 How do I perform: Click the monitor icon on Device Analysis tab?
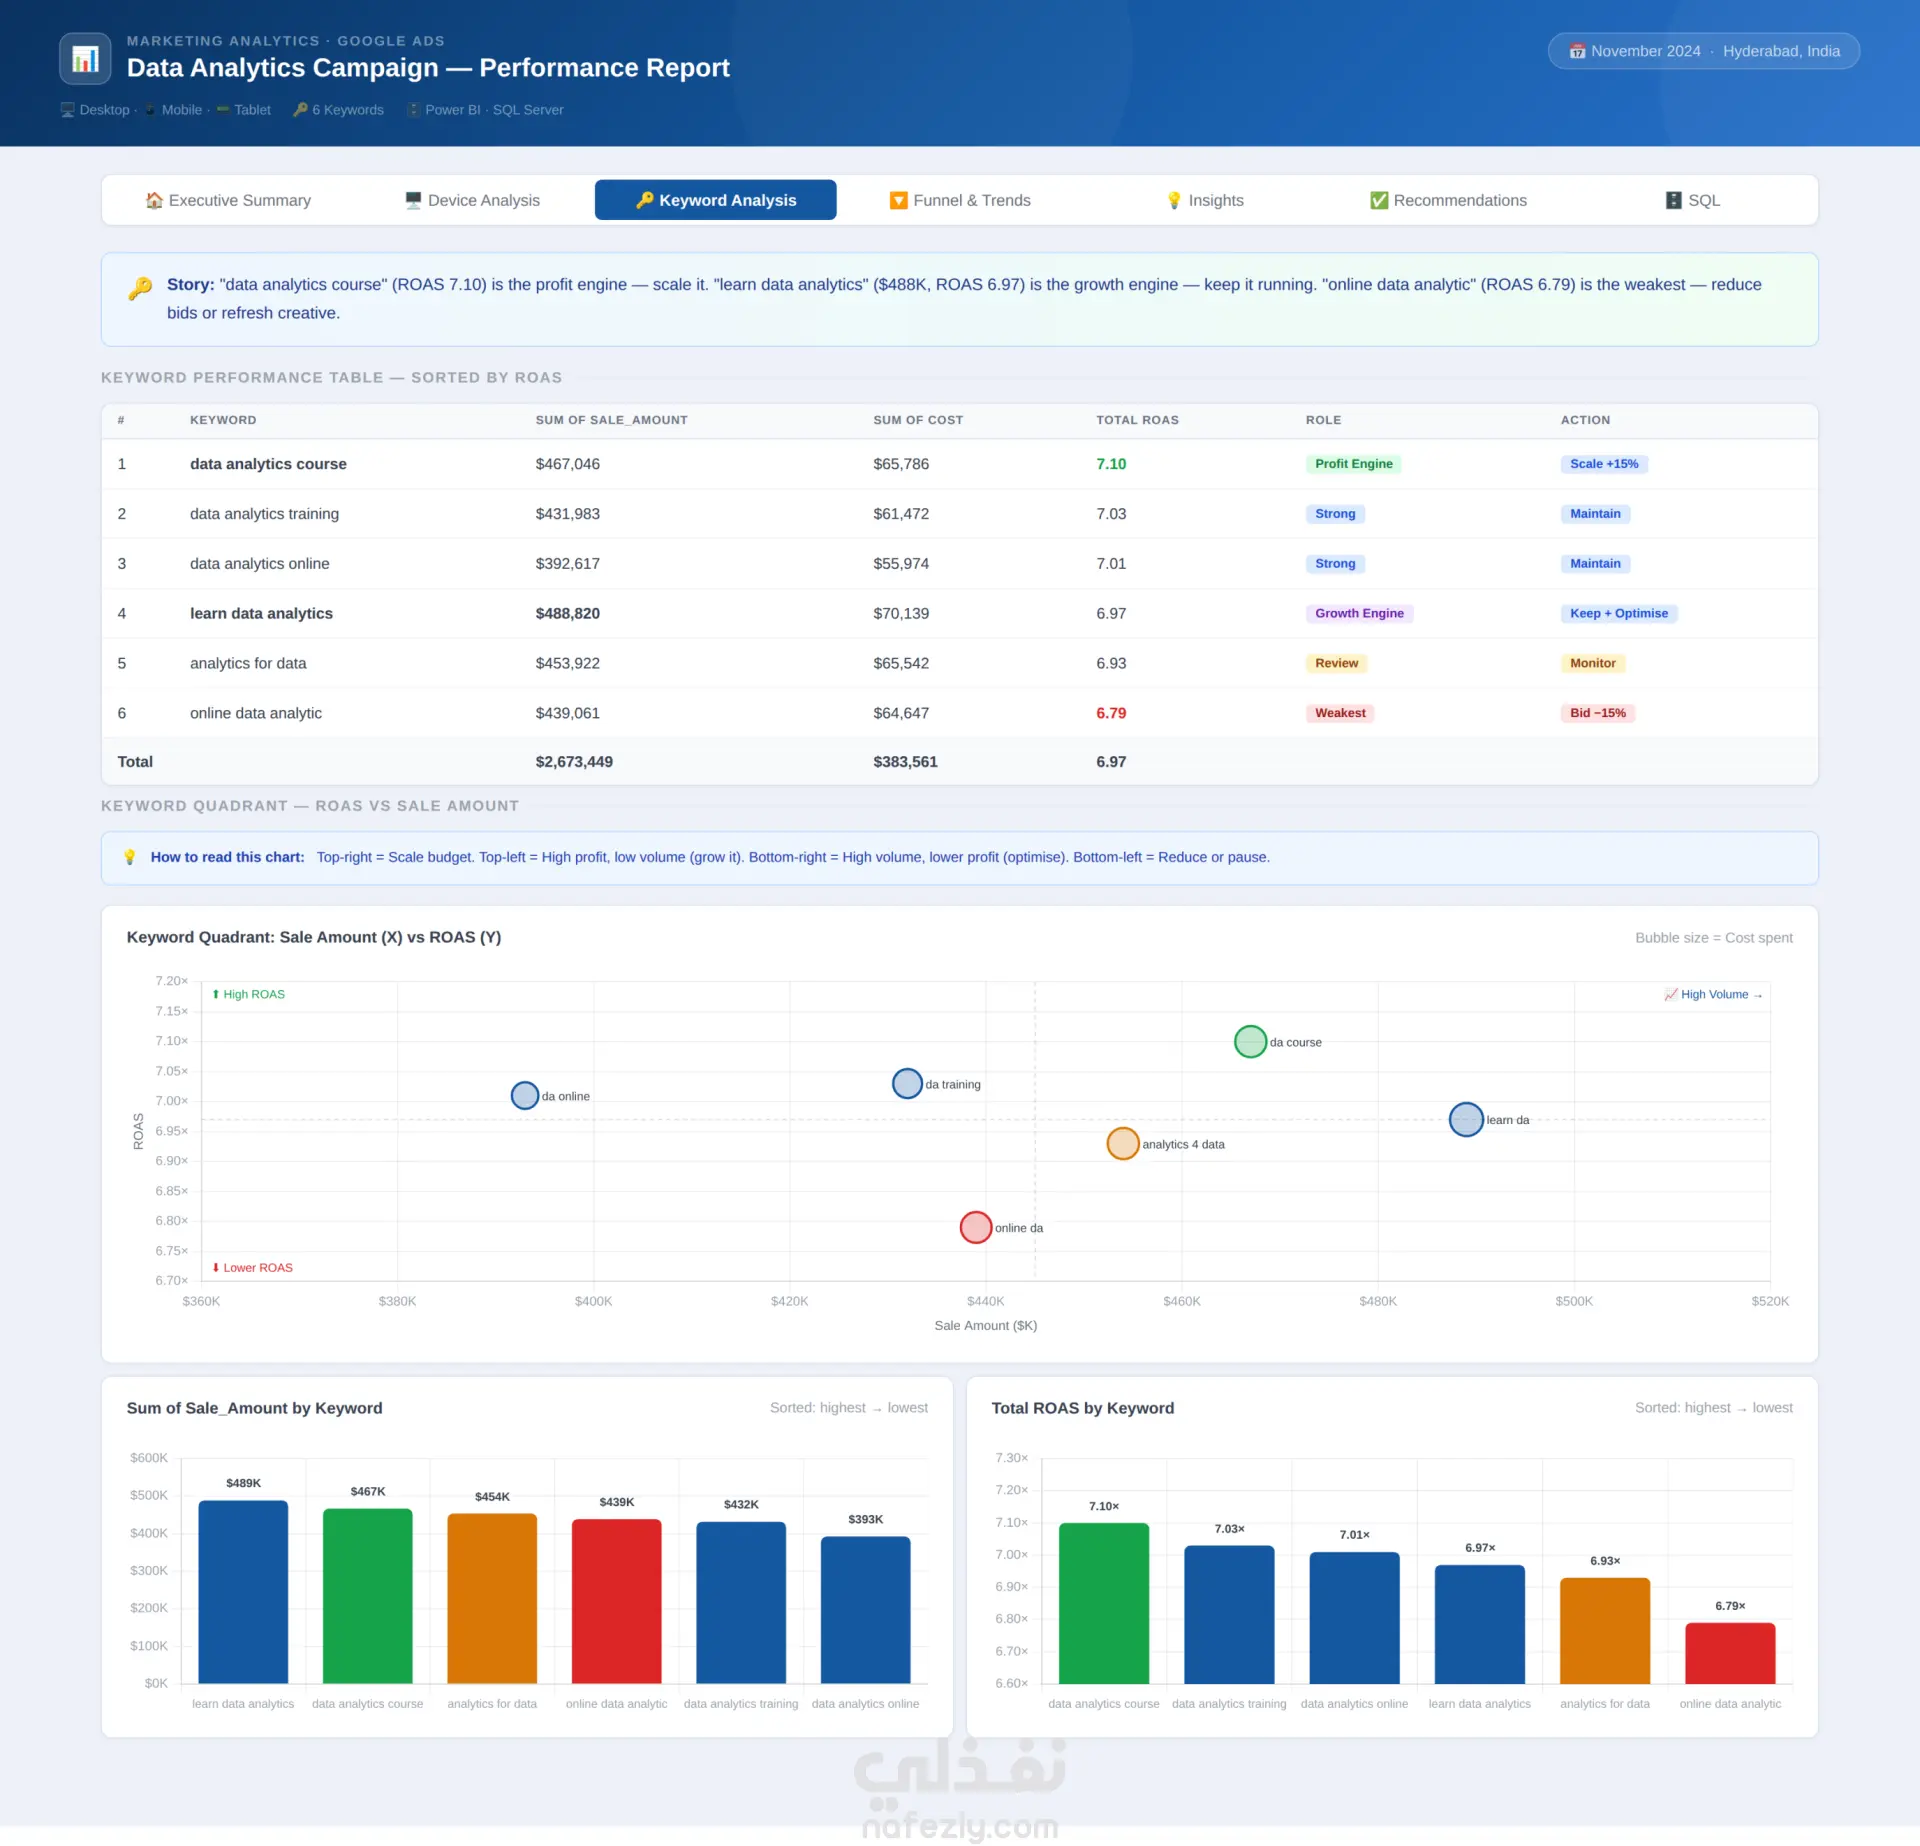(x=413, y=200)
